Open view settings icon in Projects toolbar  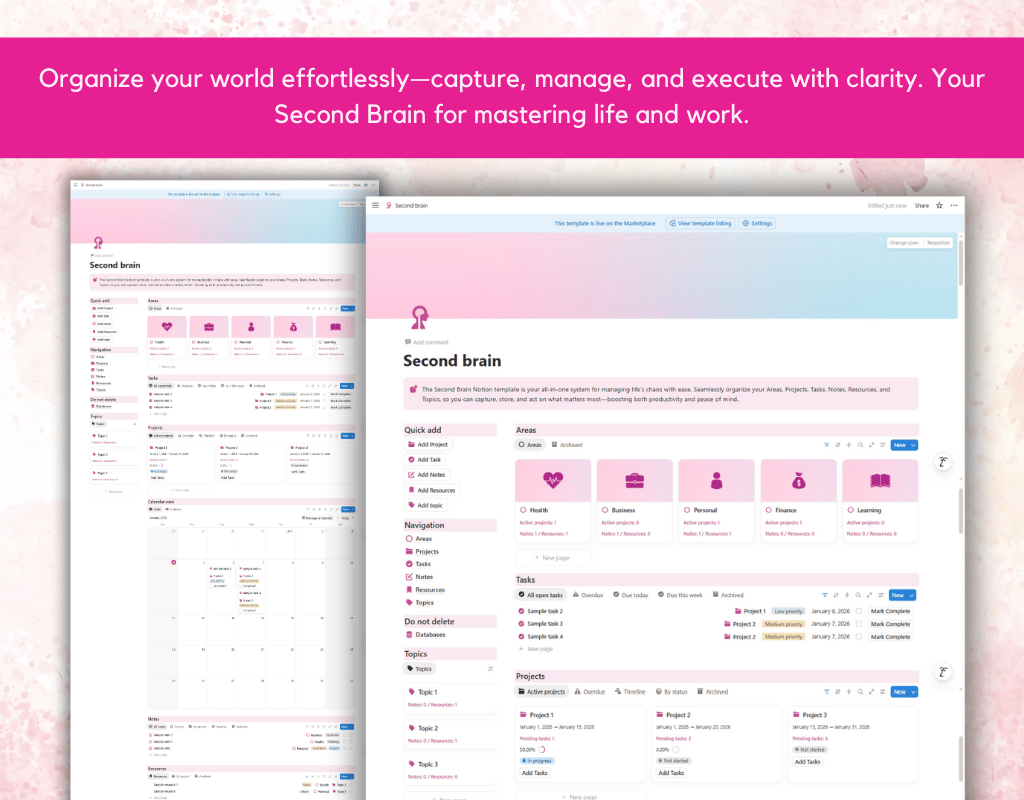882,692
